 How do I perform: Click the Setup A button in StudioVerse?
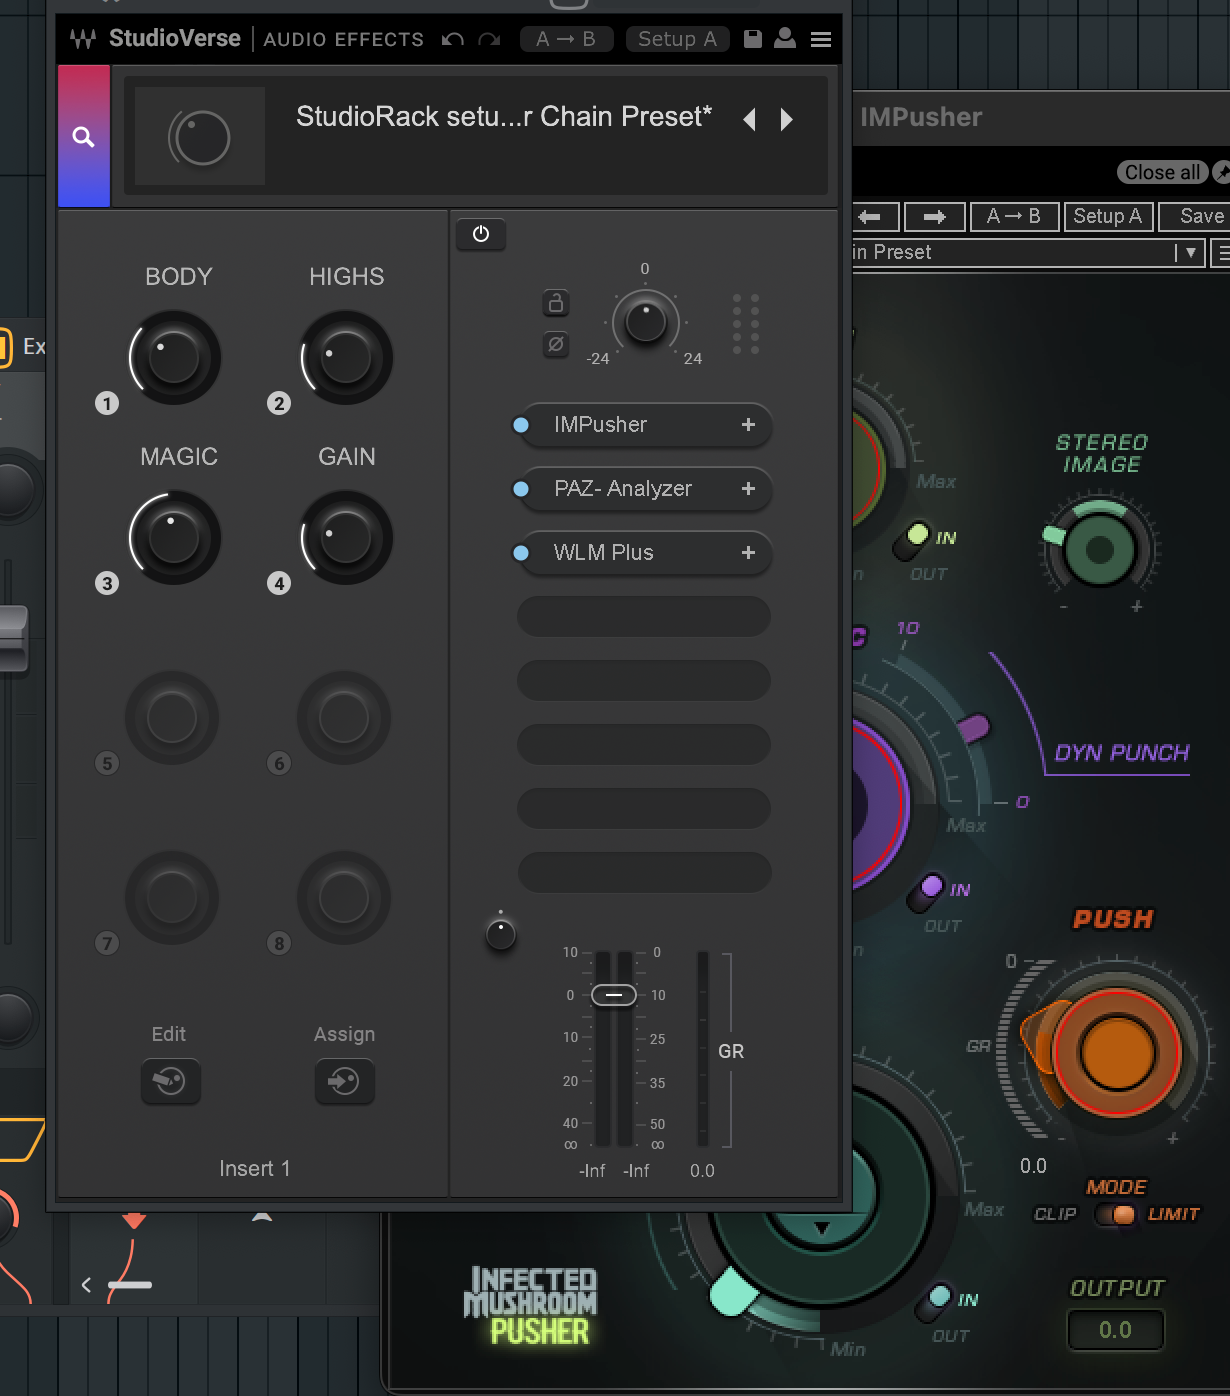pyautogui.click(x=677, y=39)
